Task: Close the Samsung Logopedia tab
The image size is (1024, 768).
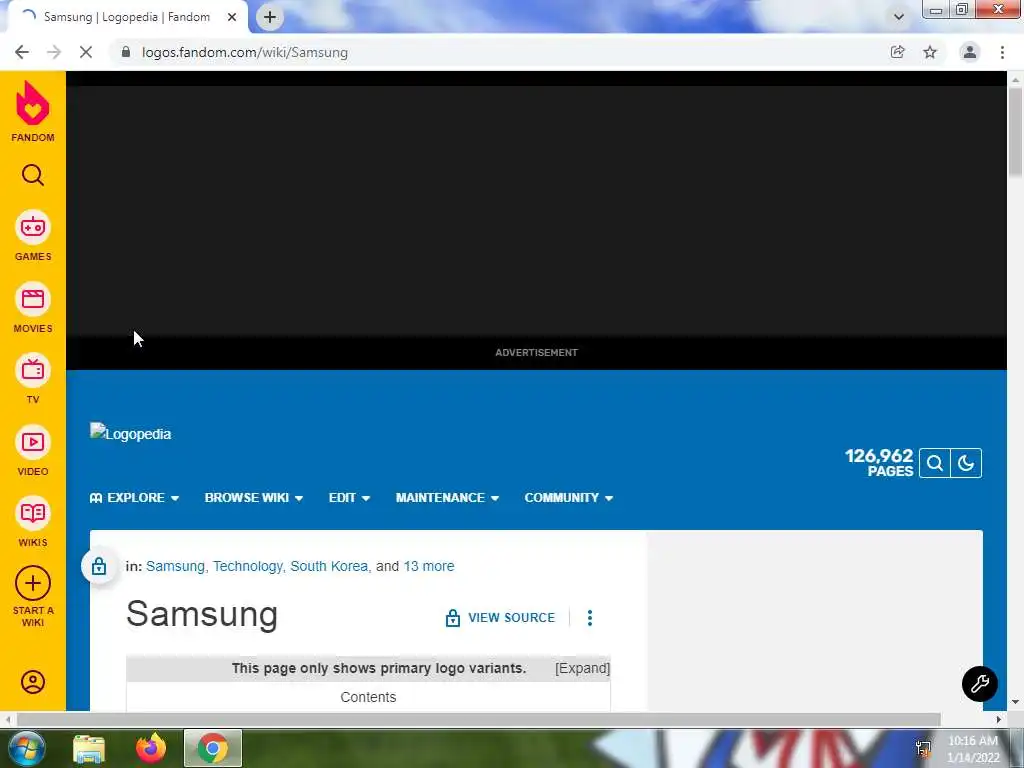Action: [x=232, y=17]
